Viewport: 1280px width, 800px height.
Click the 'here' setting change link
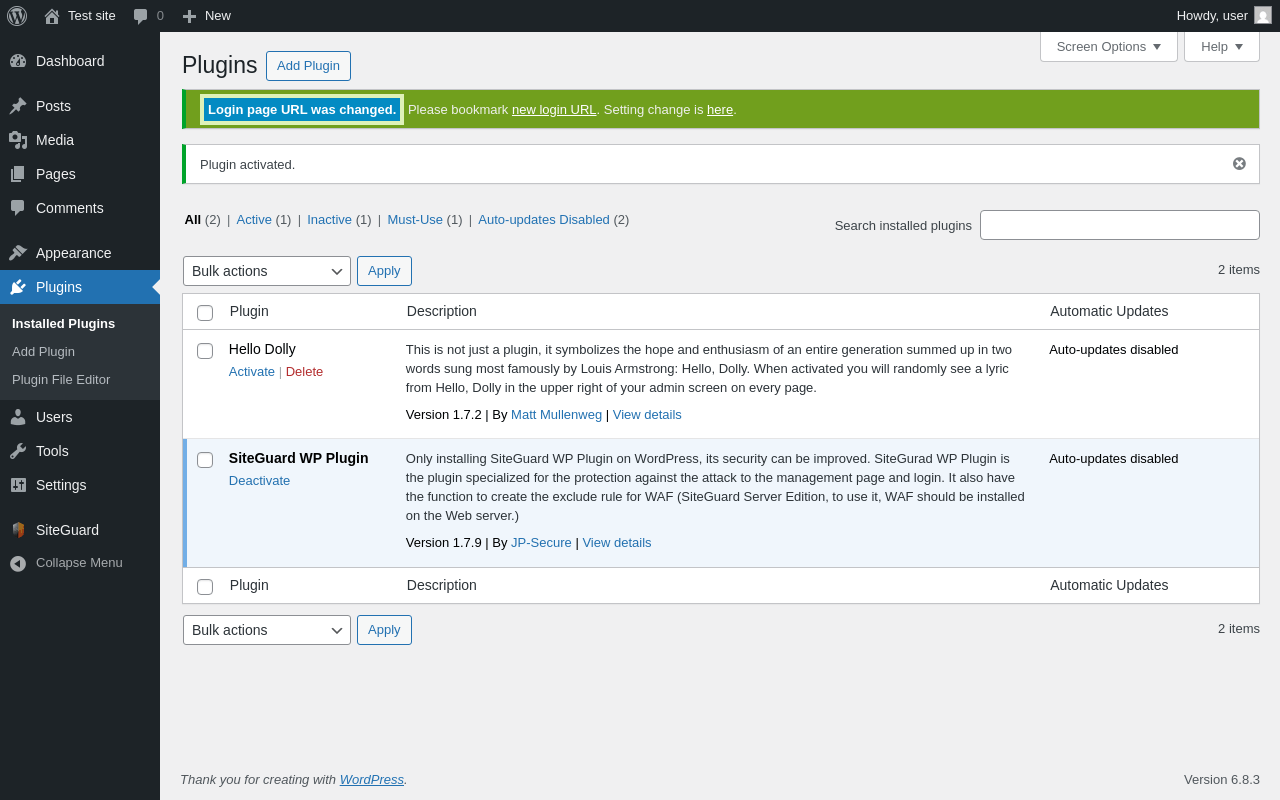720,110
